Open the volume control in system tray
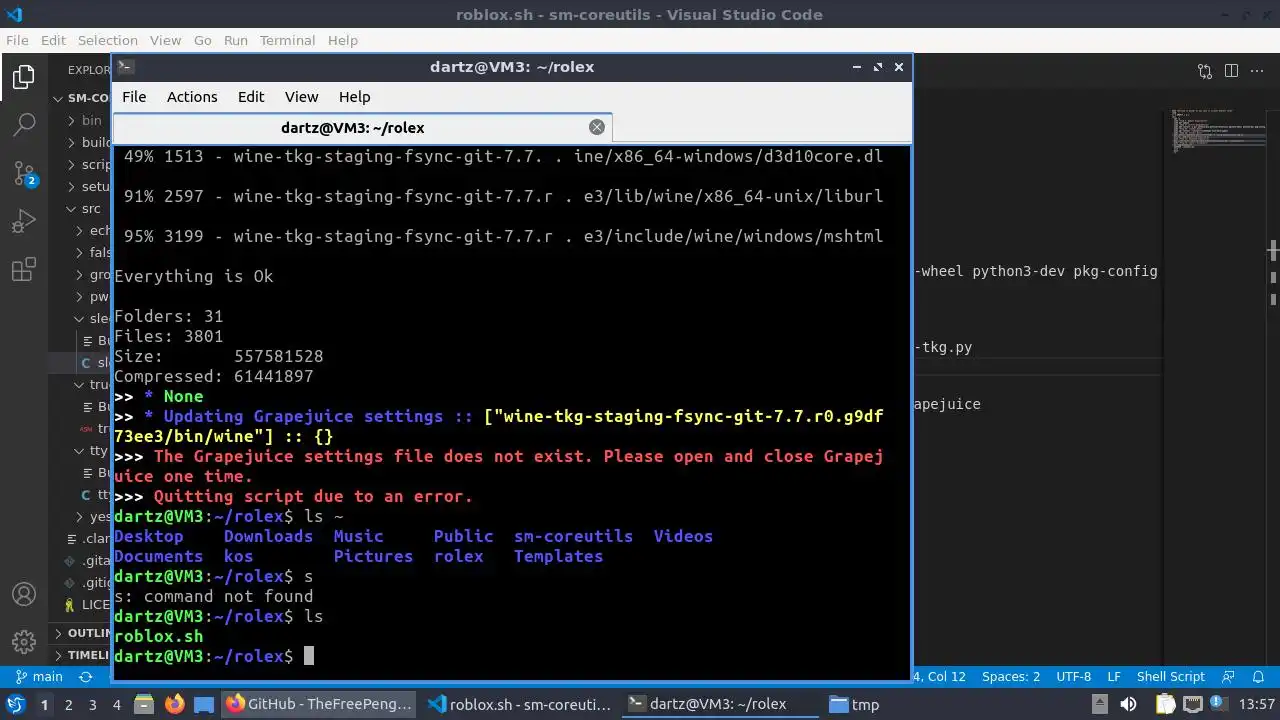 1128,704
